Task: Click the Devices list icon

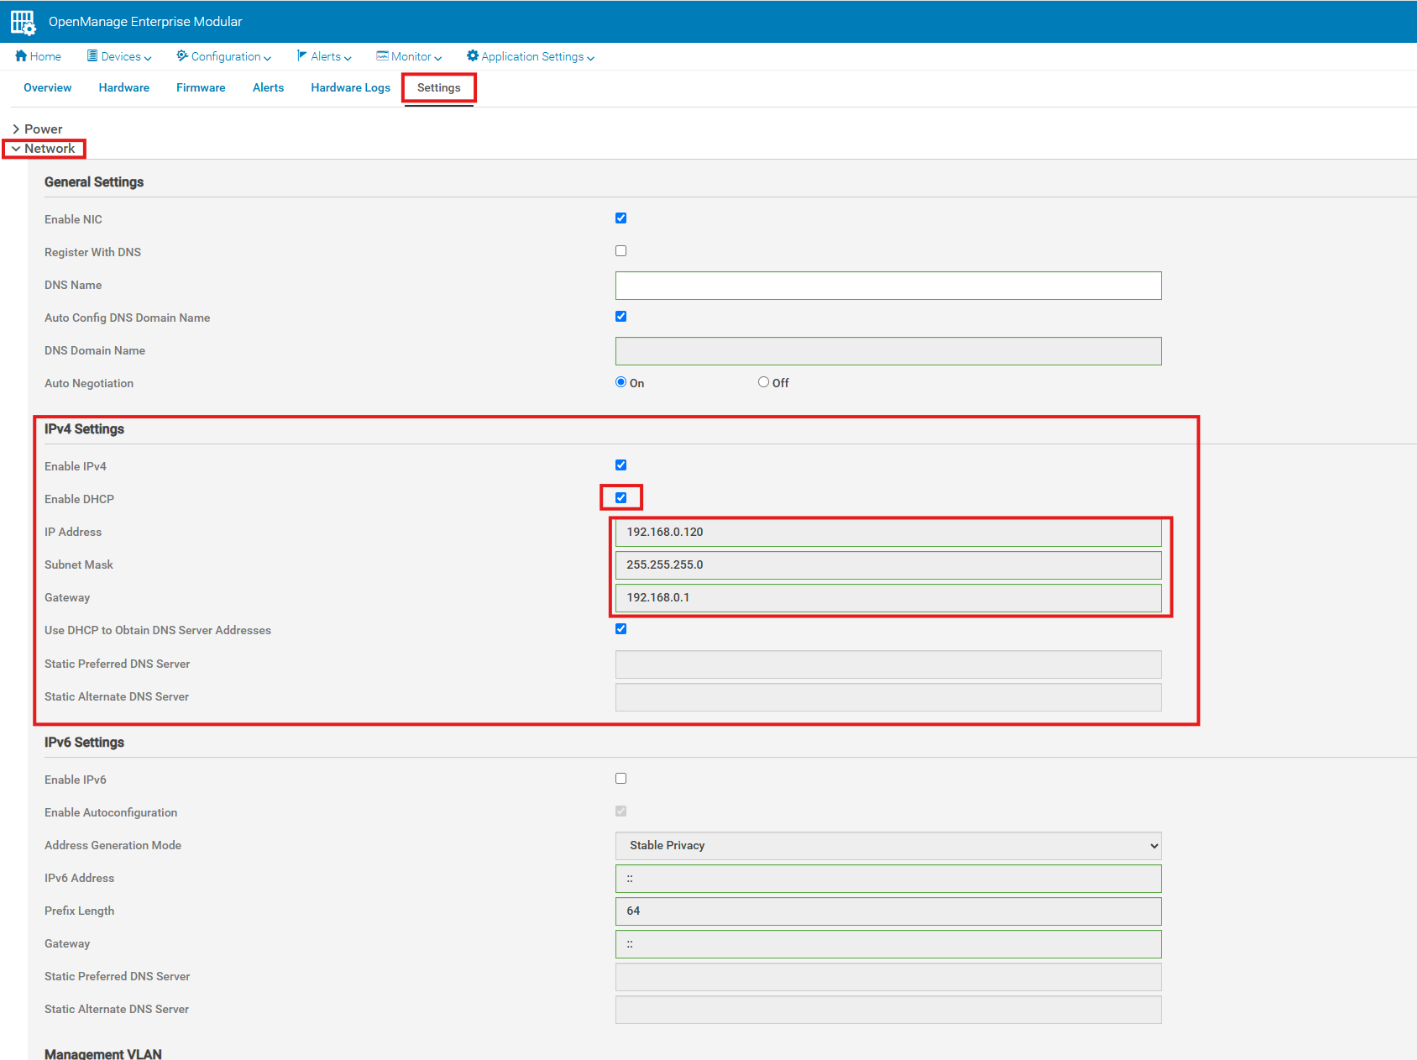Action: click(x=92, y=56)
